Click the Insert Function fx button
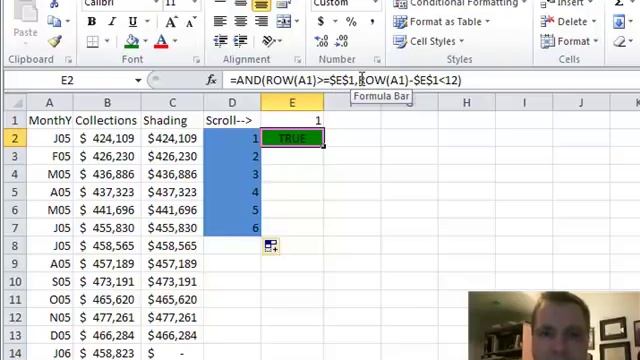This screenshot has height=360, width=640. [211, 80]
